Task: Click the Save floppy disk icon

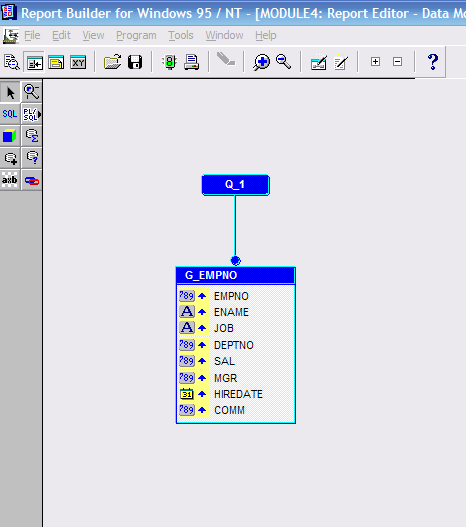Action: 135,62
